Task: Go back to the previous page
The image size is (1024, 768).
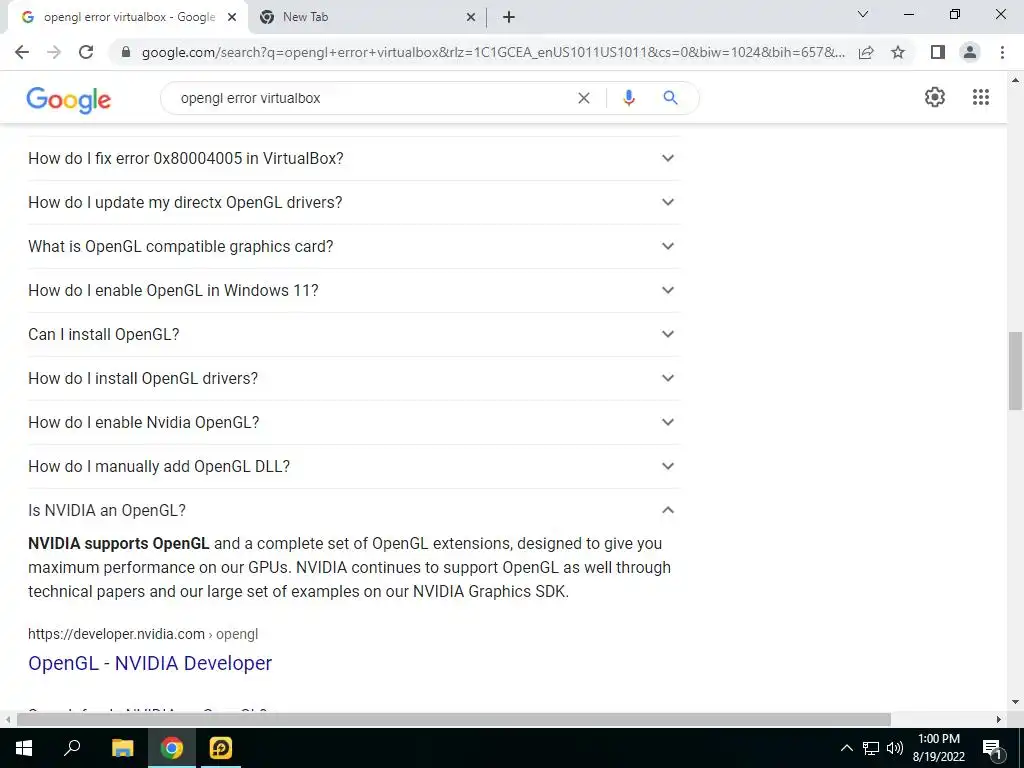Action: (x=22, y=52)
